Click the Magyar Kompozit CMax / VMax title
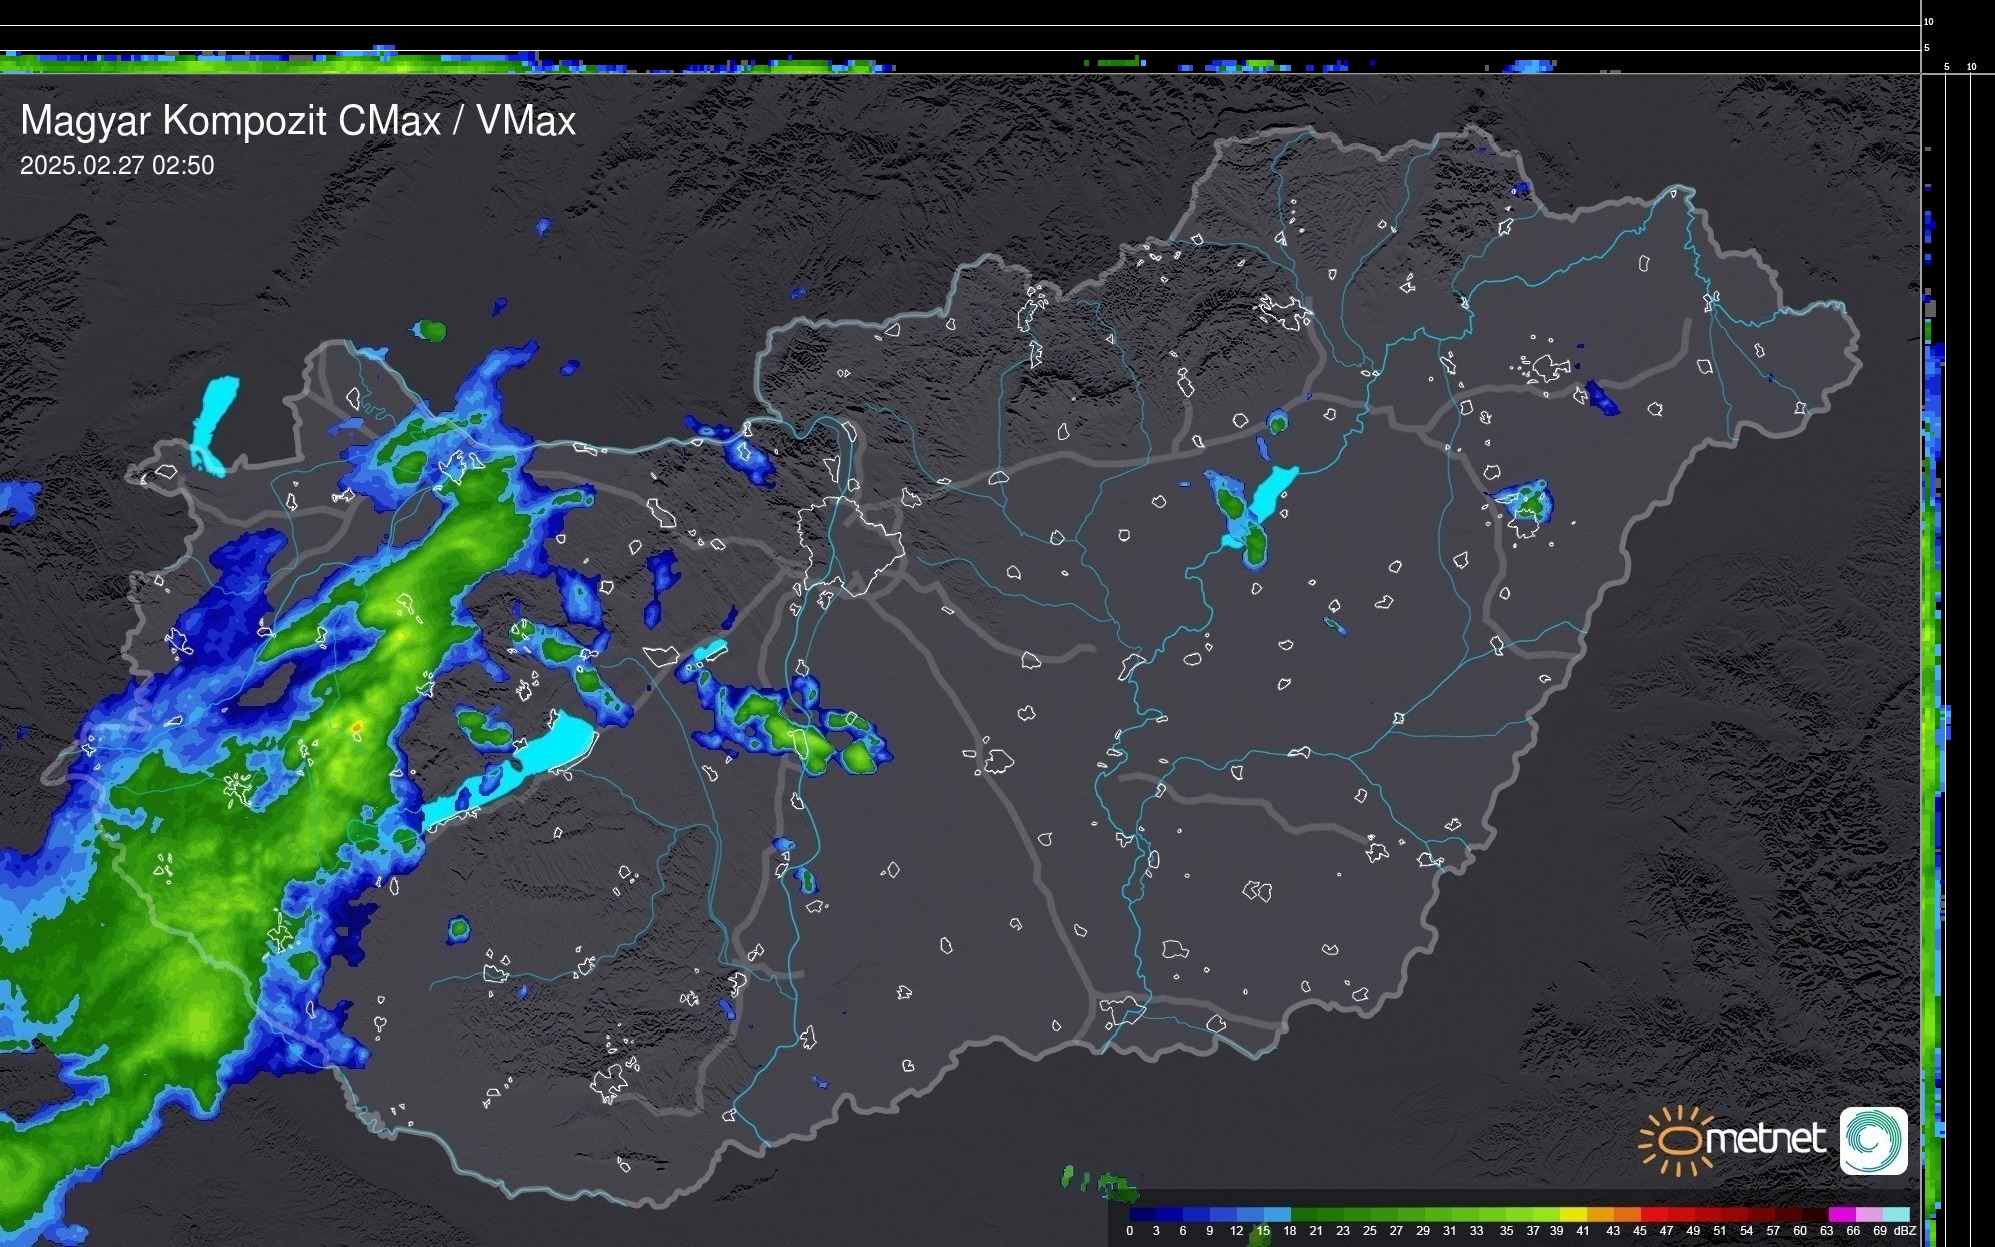The height and width of the screenshot is (1247, 1995). (x=298, y=121)
